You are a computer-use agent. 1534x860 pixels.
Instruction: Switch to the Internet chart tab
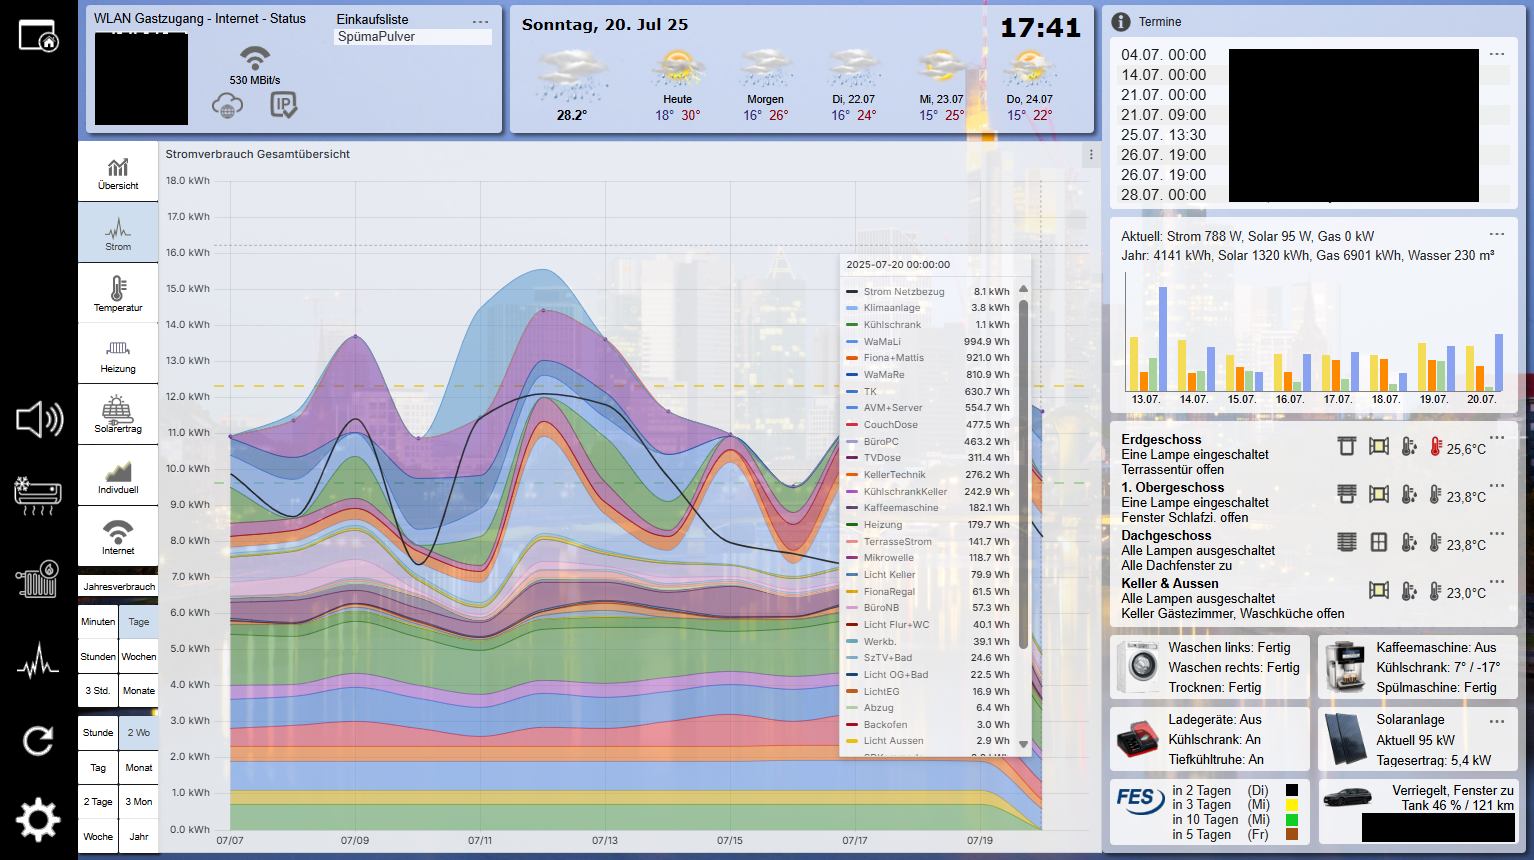click(x=118, y=536)
